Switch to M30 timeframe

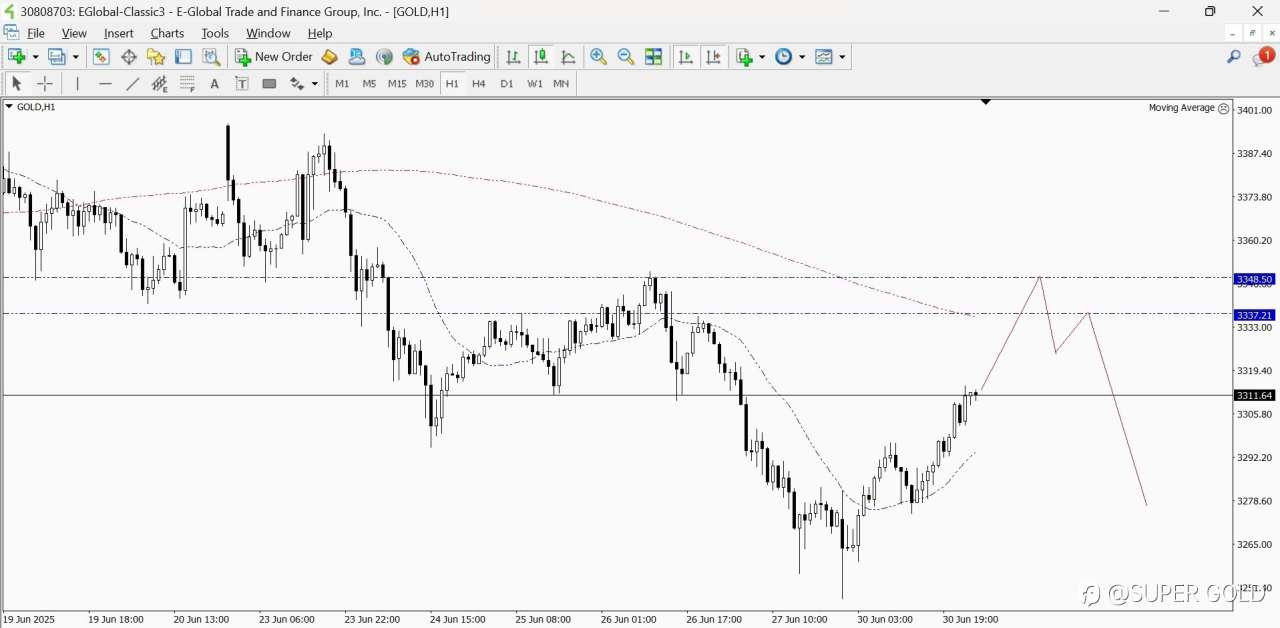coord(425,84)
